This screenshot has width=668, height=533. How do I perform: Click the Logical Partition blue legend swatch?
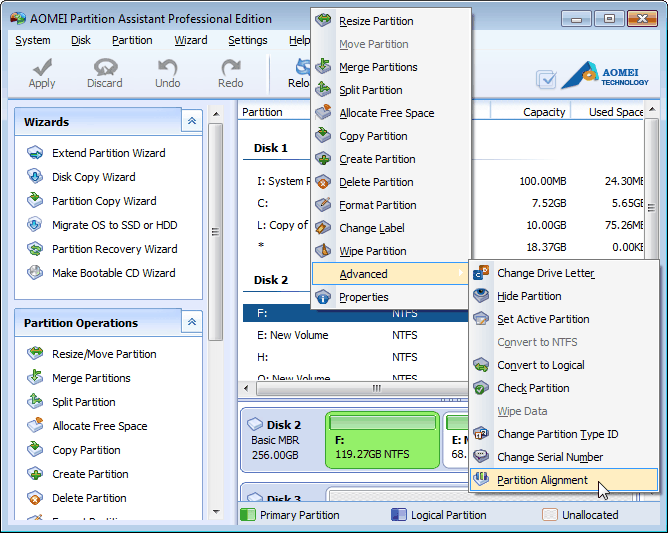(x=398, y=515)
